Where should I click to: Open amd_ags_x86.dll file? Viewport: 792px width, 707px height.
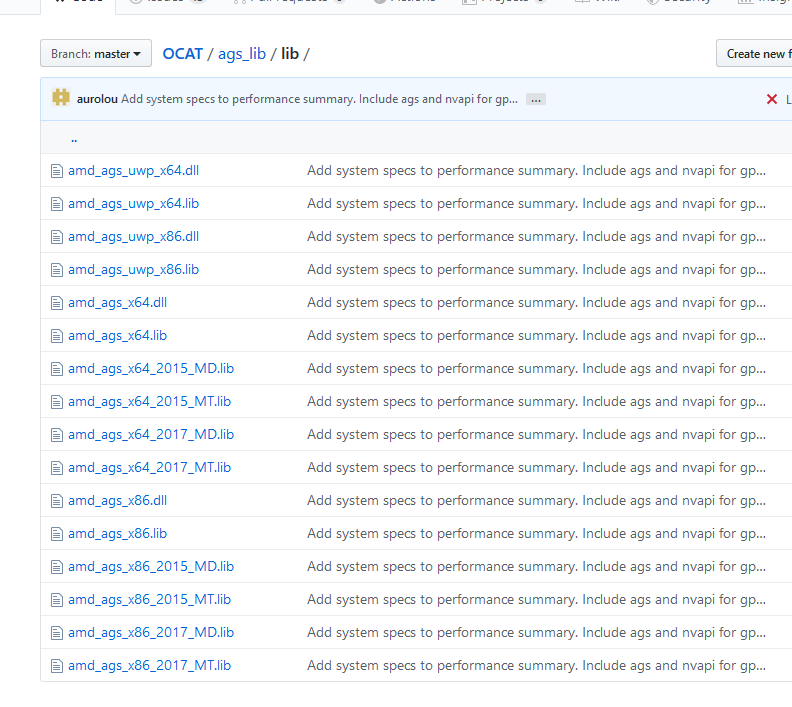coord(118,500)
